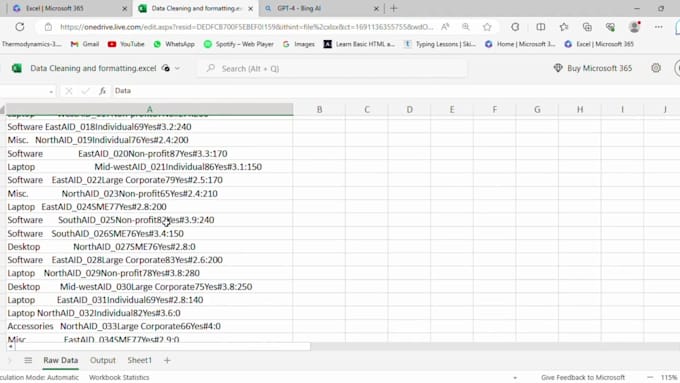Screen dimensions: 680x383
Task: Expand the Name Box dropdown arrow
Action: click(x=51, y=92)
